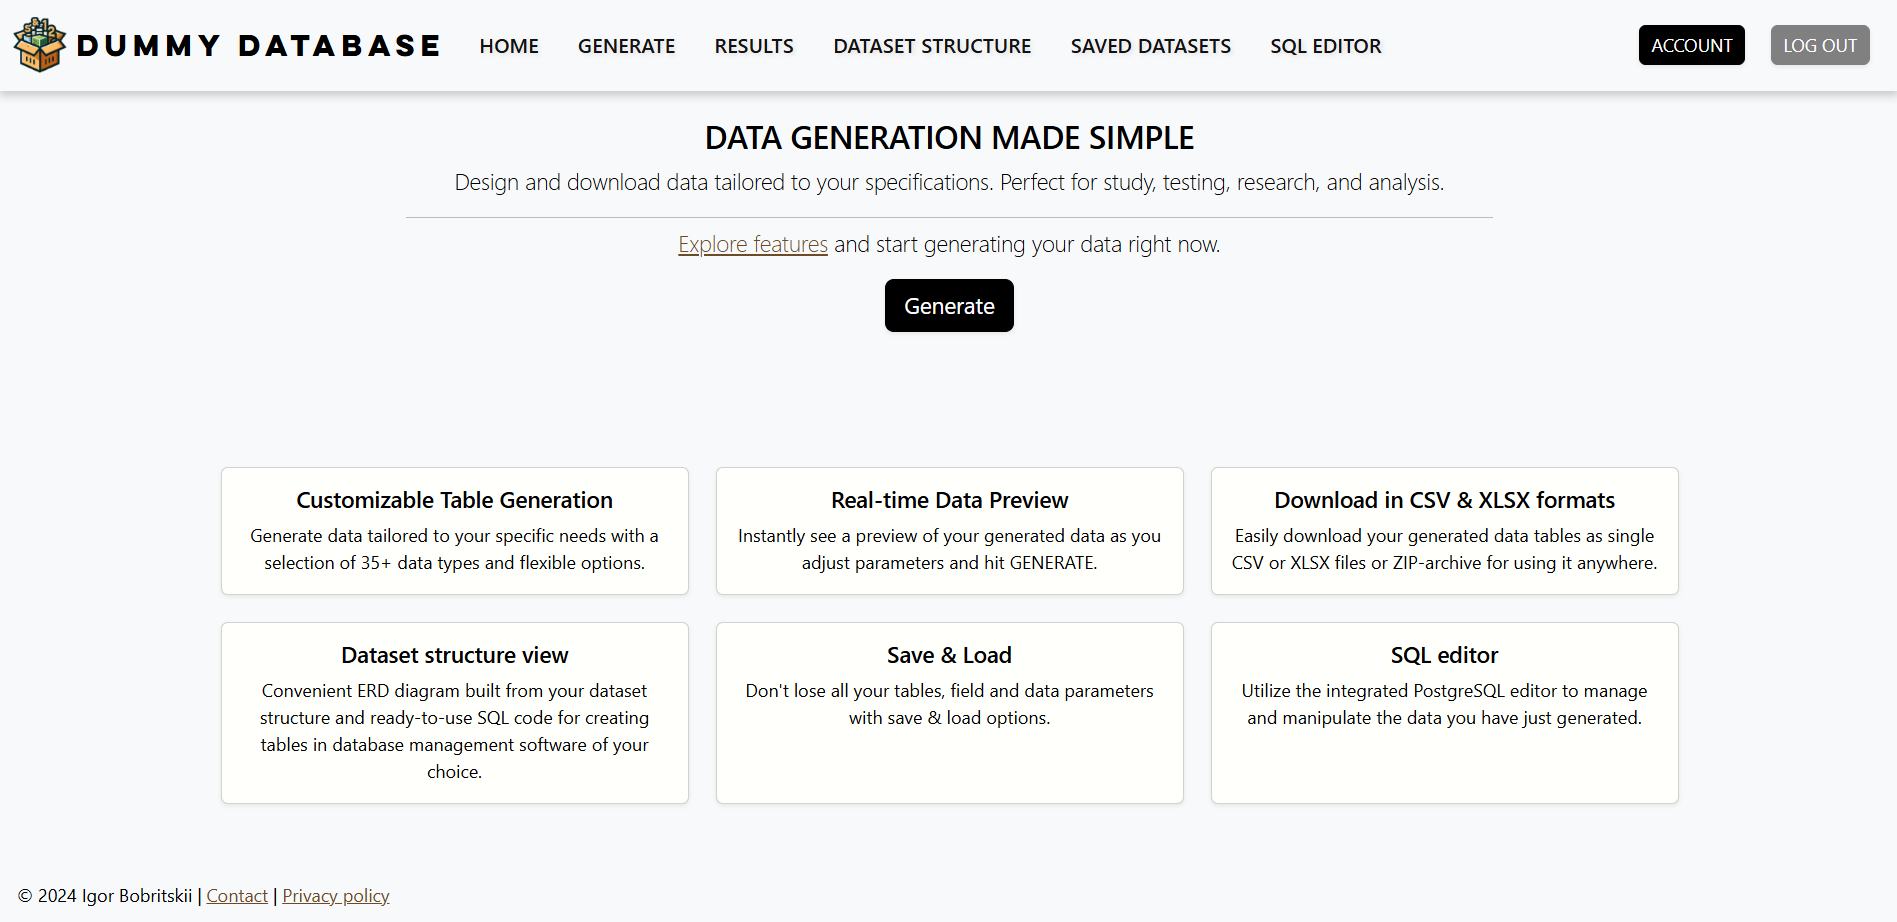Click the Dataset structure view card

click(x=455, y=712)
